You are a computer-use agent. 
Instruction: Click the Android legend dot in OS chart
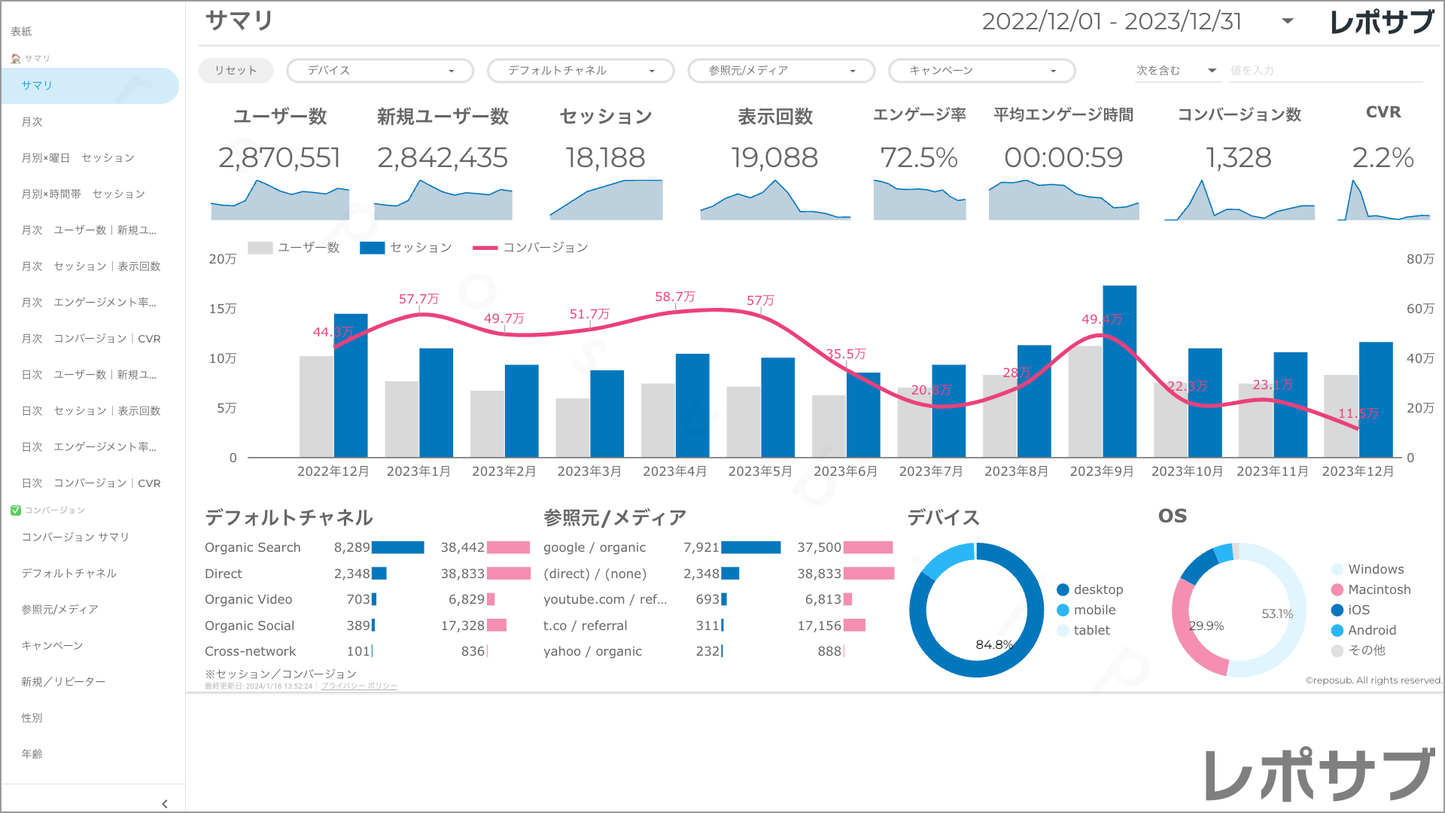coord(1337,630)
